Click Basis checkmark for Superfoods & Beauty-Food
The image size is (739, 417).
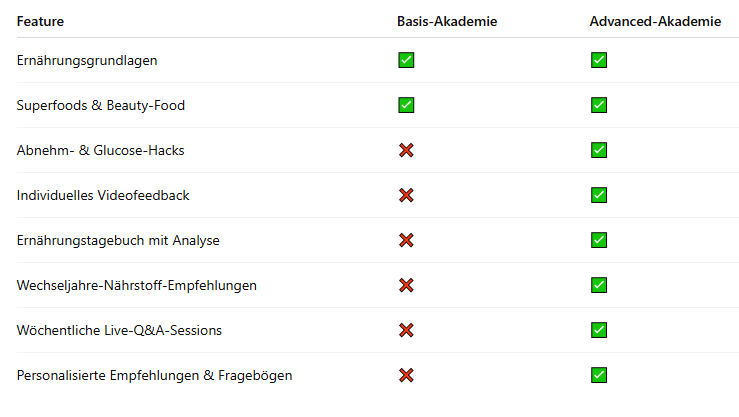point(406,105)
